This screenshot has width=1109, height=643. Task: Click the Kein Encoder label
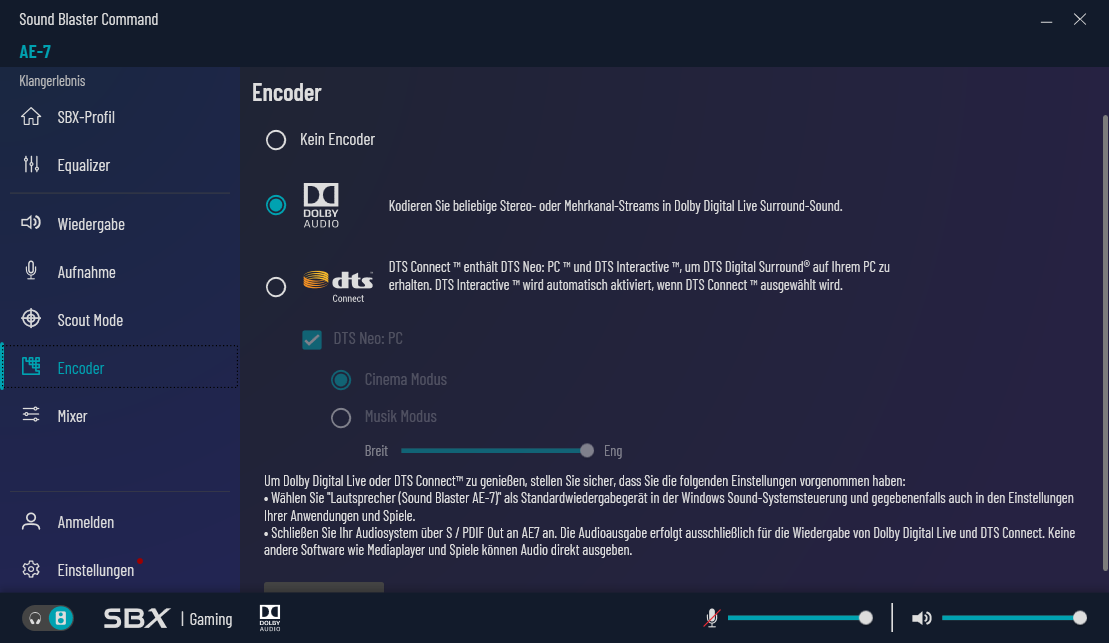[x=337, y=139]
